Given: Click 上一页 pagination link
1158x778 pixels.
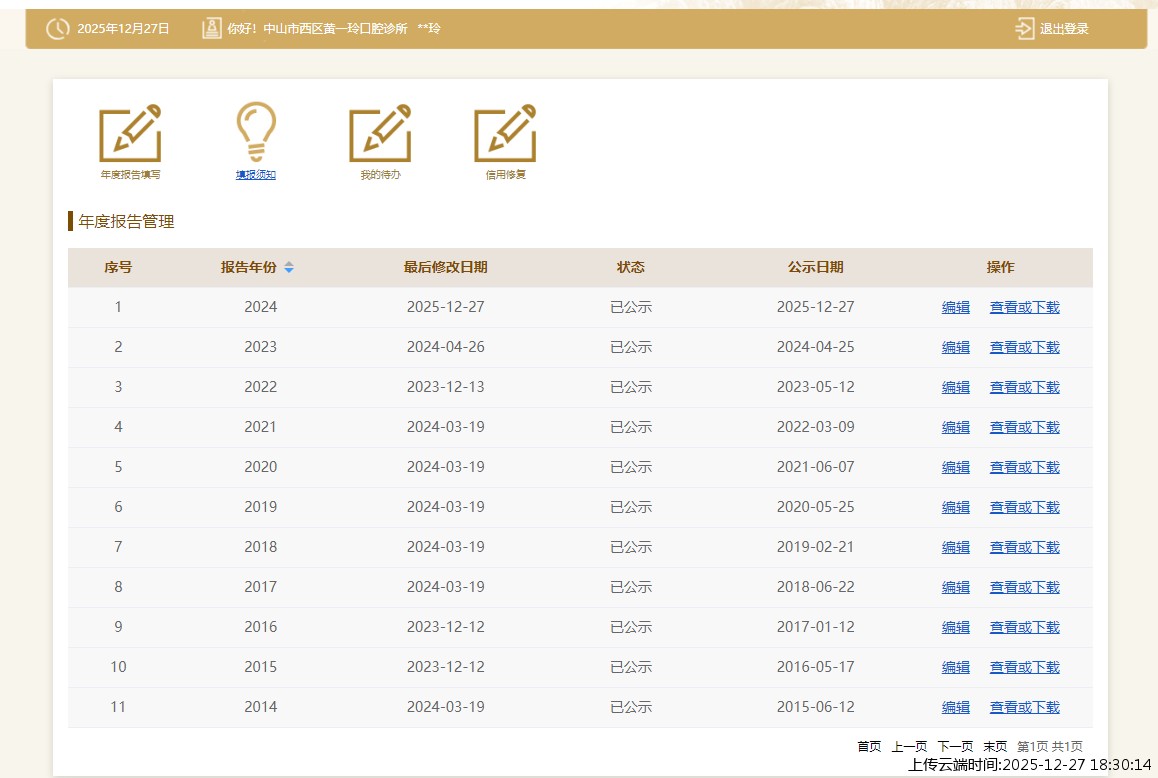Looking at the screenshot, I should (909, 747).
